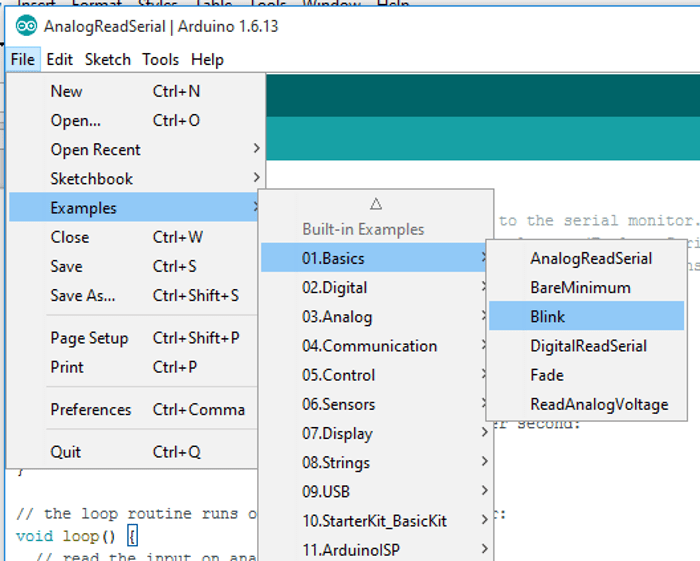700x561 pixels.
Task: Open Page Setup from the File menu
Action: pos(133,338)
